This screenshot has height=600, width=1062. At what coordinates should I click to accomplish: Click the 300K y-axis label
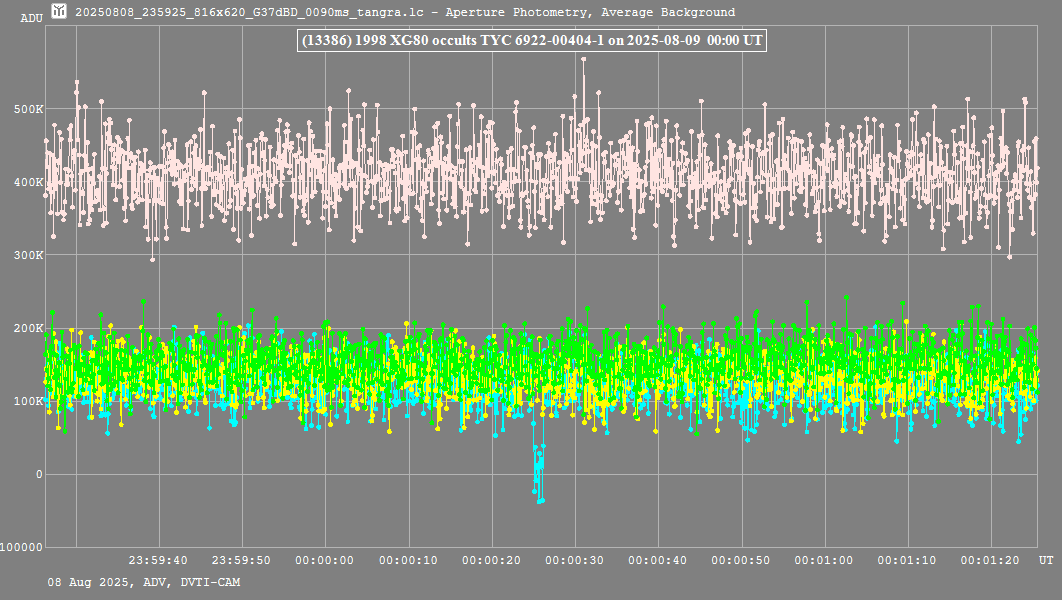(29, 255)
